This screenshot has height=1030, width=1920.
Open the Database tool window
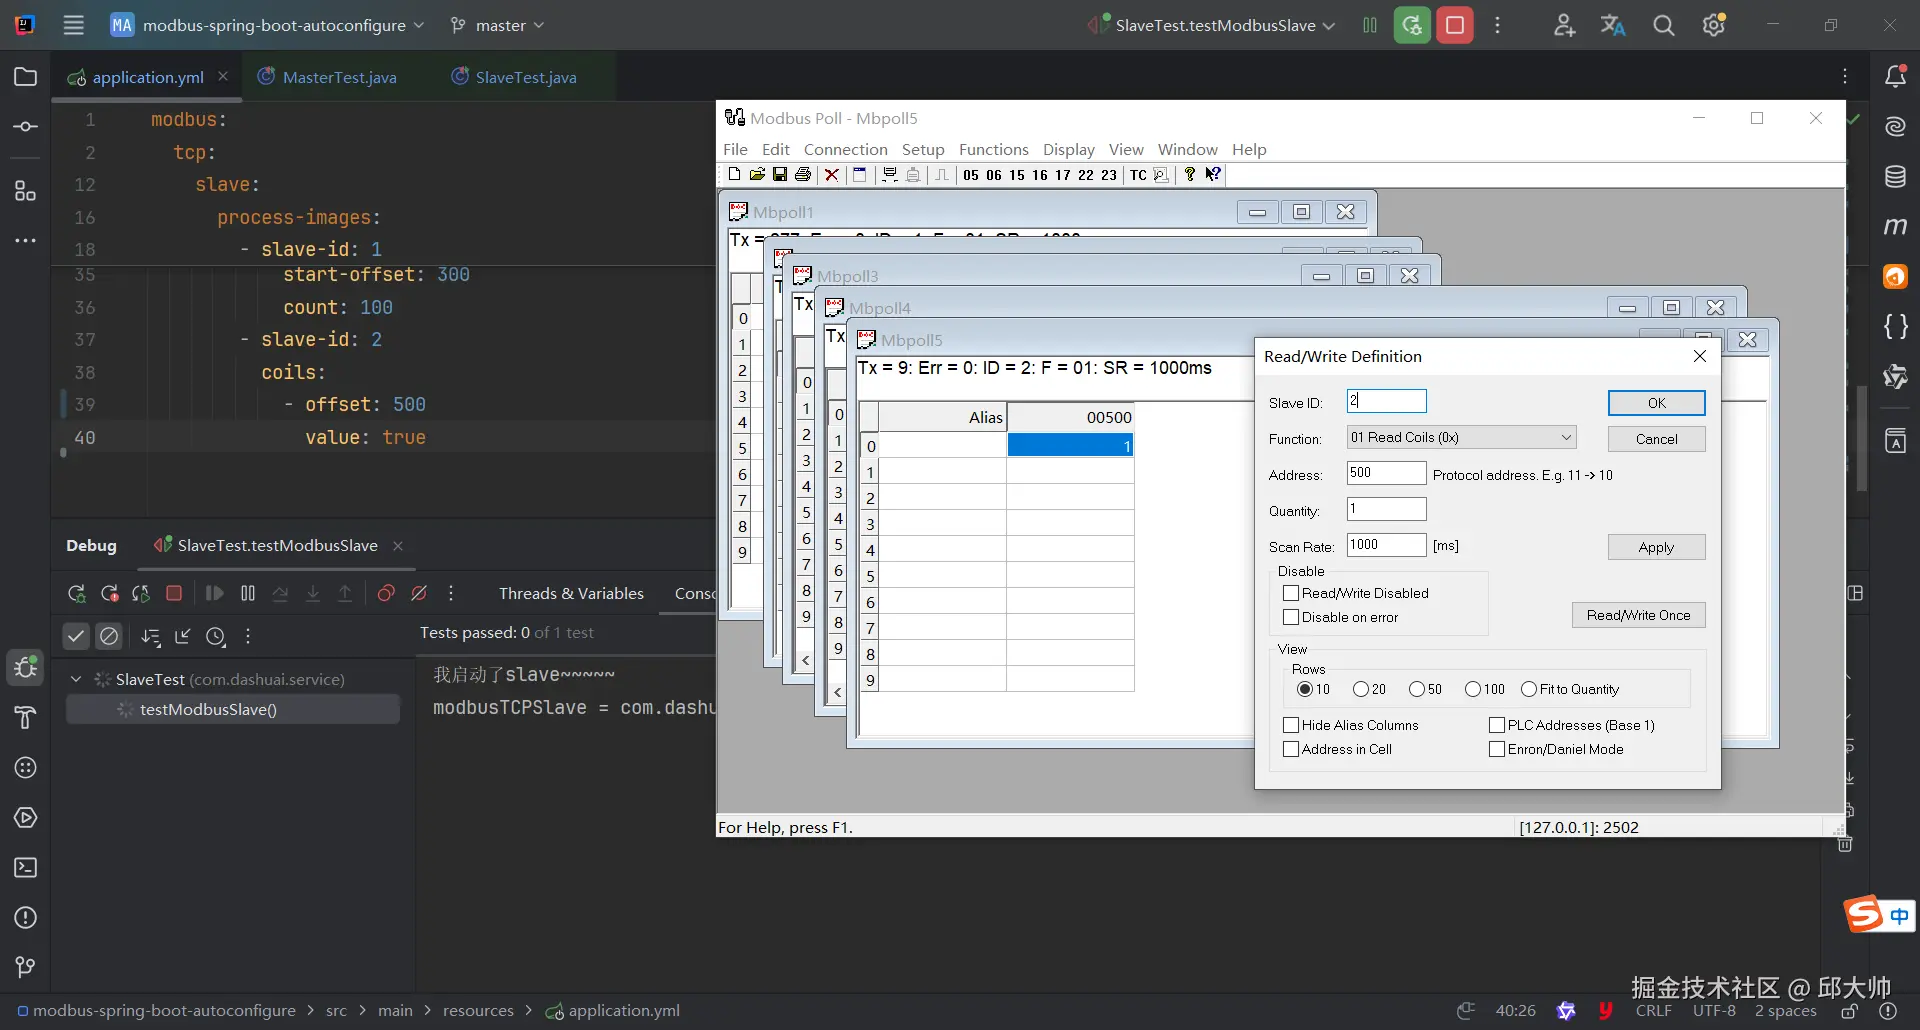tap(1895, 177)
